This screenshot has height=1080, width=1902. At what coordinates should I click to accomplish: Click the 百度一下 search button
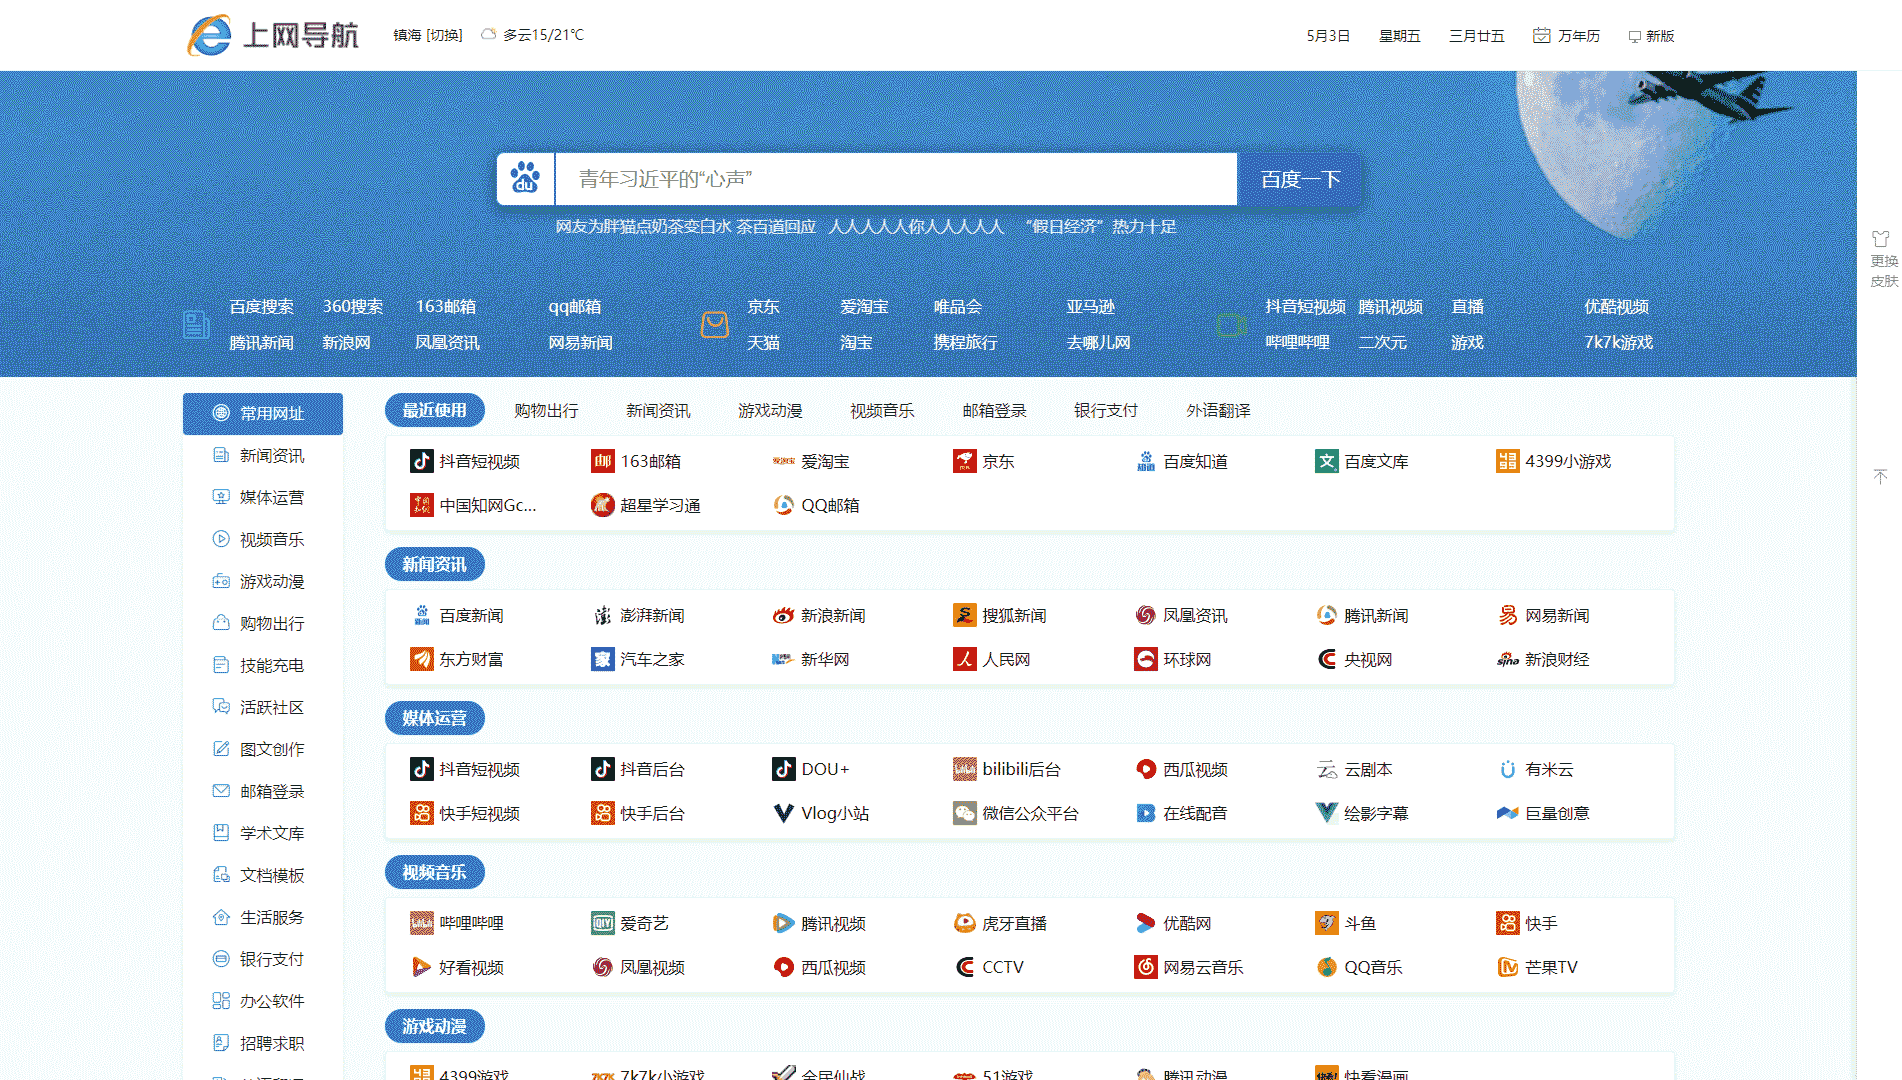point(1300,179)
